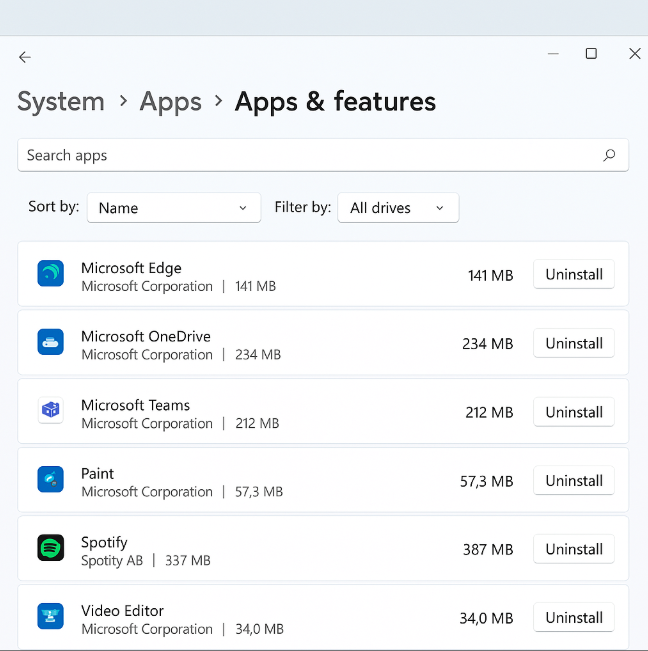Uninstall Microsoft OneDrive
This screenshot has height=651, width=648.
point(574,343)
